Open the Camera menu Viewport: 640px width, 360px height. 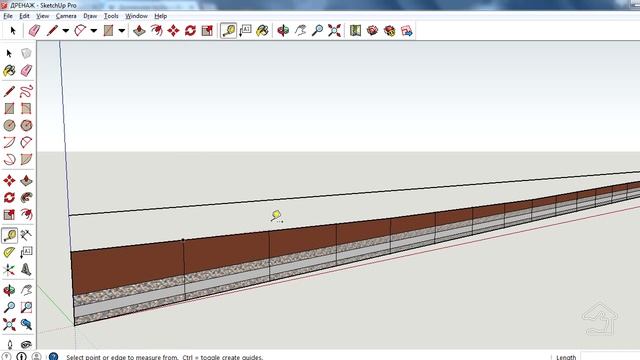click(66, 16)
